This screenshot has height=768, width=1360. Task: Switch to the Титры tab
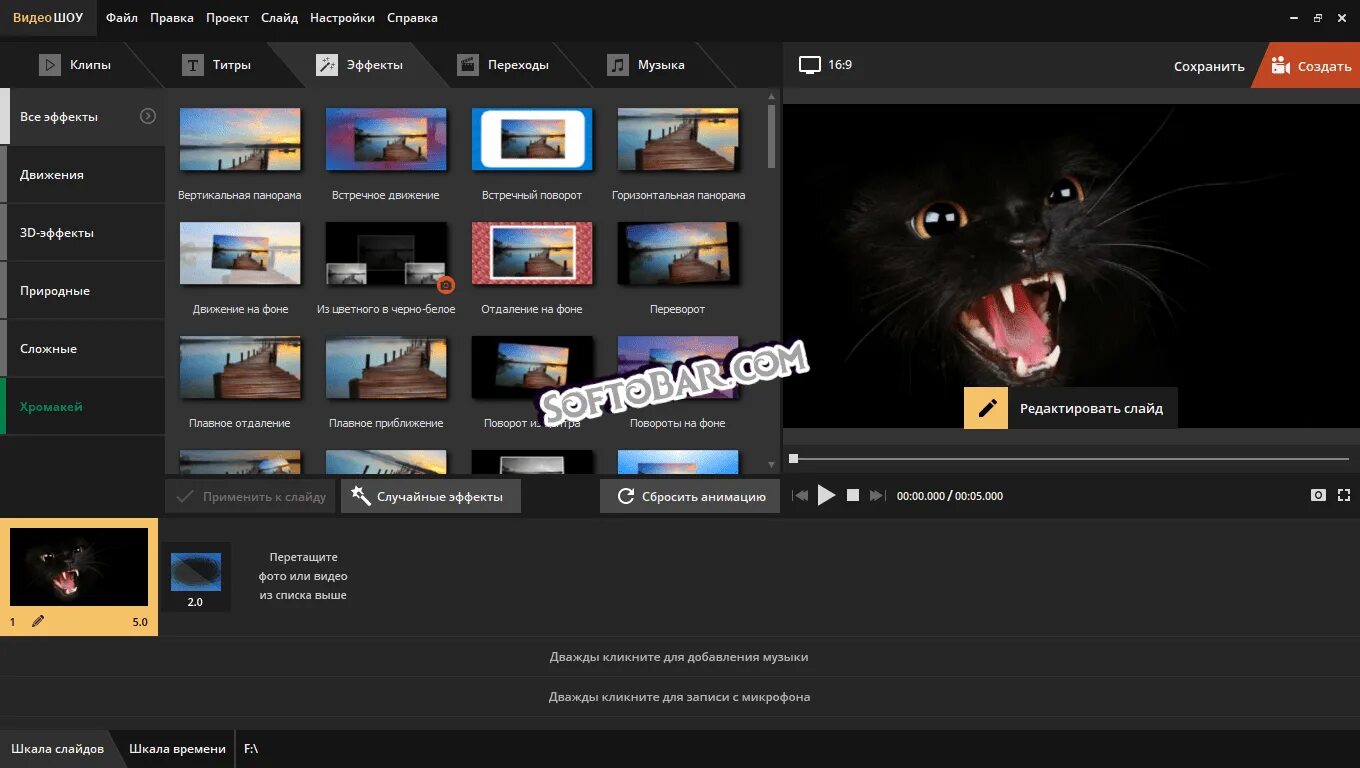click(216, 65)
